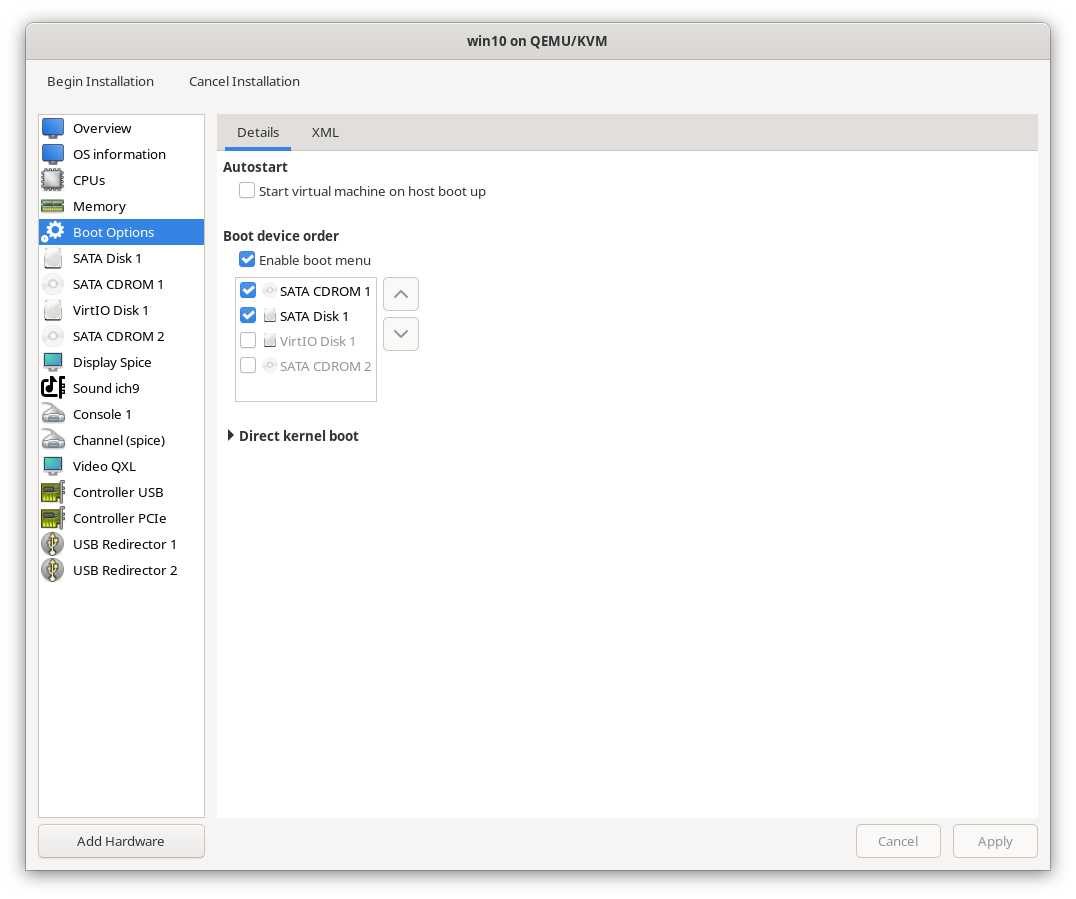Click the USB Redirector 2 icon
Viewport: 1076px width, 899px height.
pos(53,571)
